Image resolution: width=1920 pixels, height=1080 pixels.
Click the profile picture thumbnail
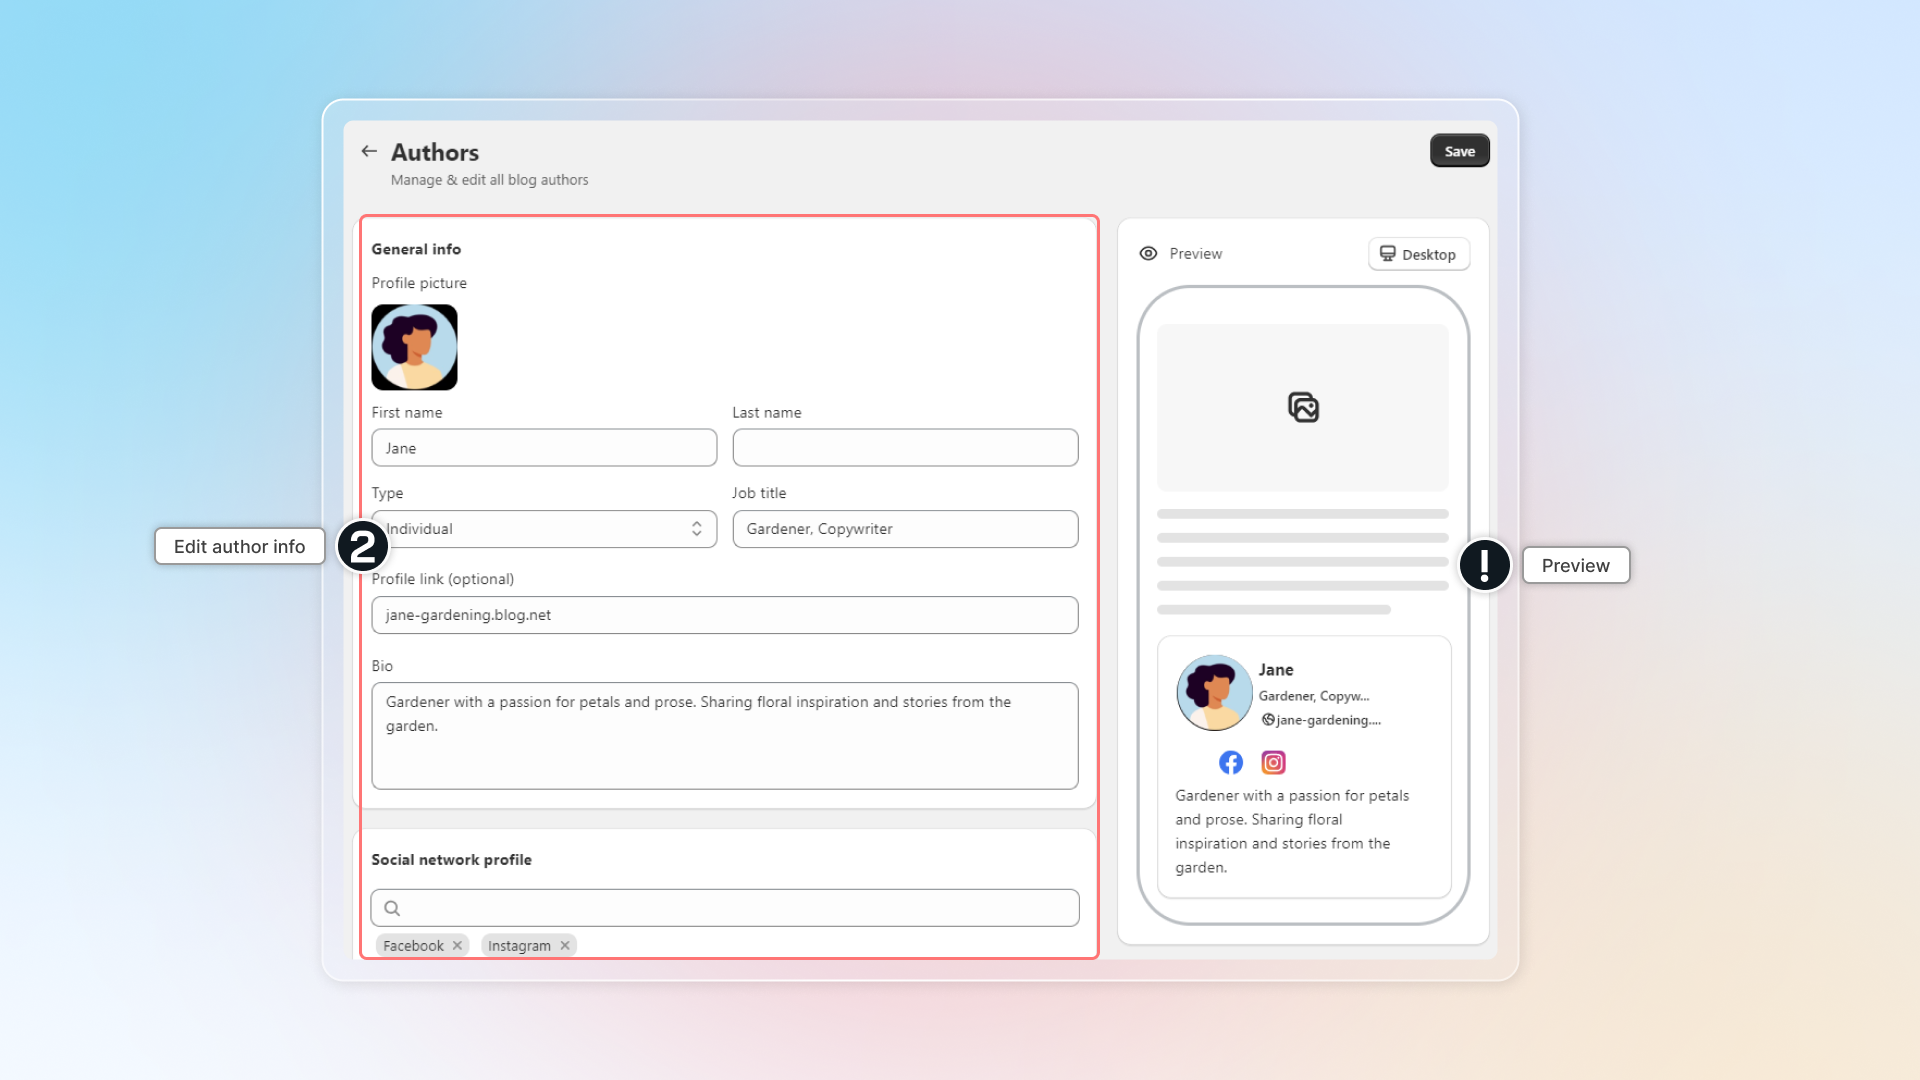click(414, 347)
